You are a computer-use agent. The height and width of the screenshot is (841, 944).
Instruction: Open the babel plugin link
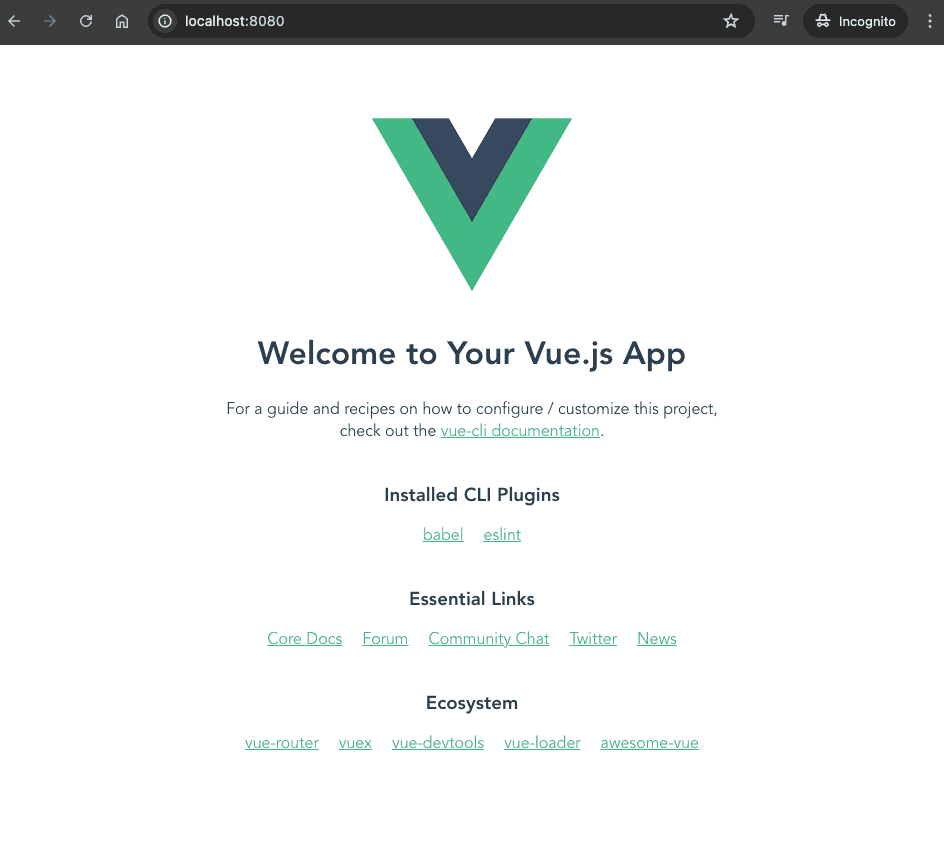point(443,535)
